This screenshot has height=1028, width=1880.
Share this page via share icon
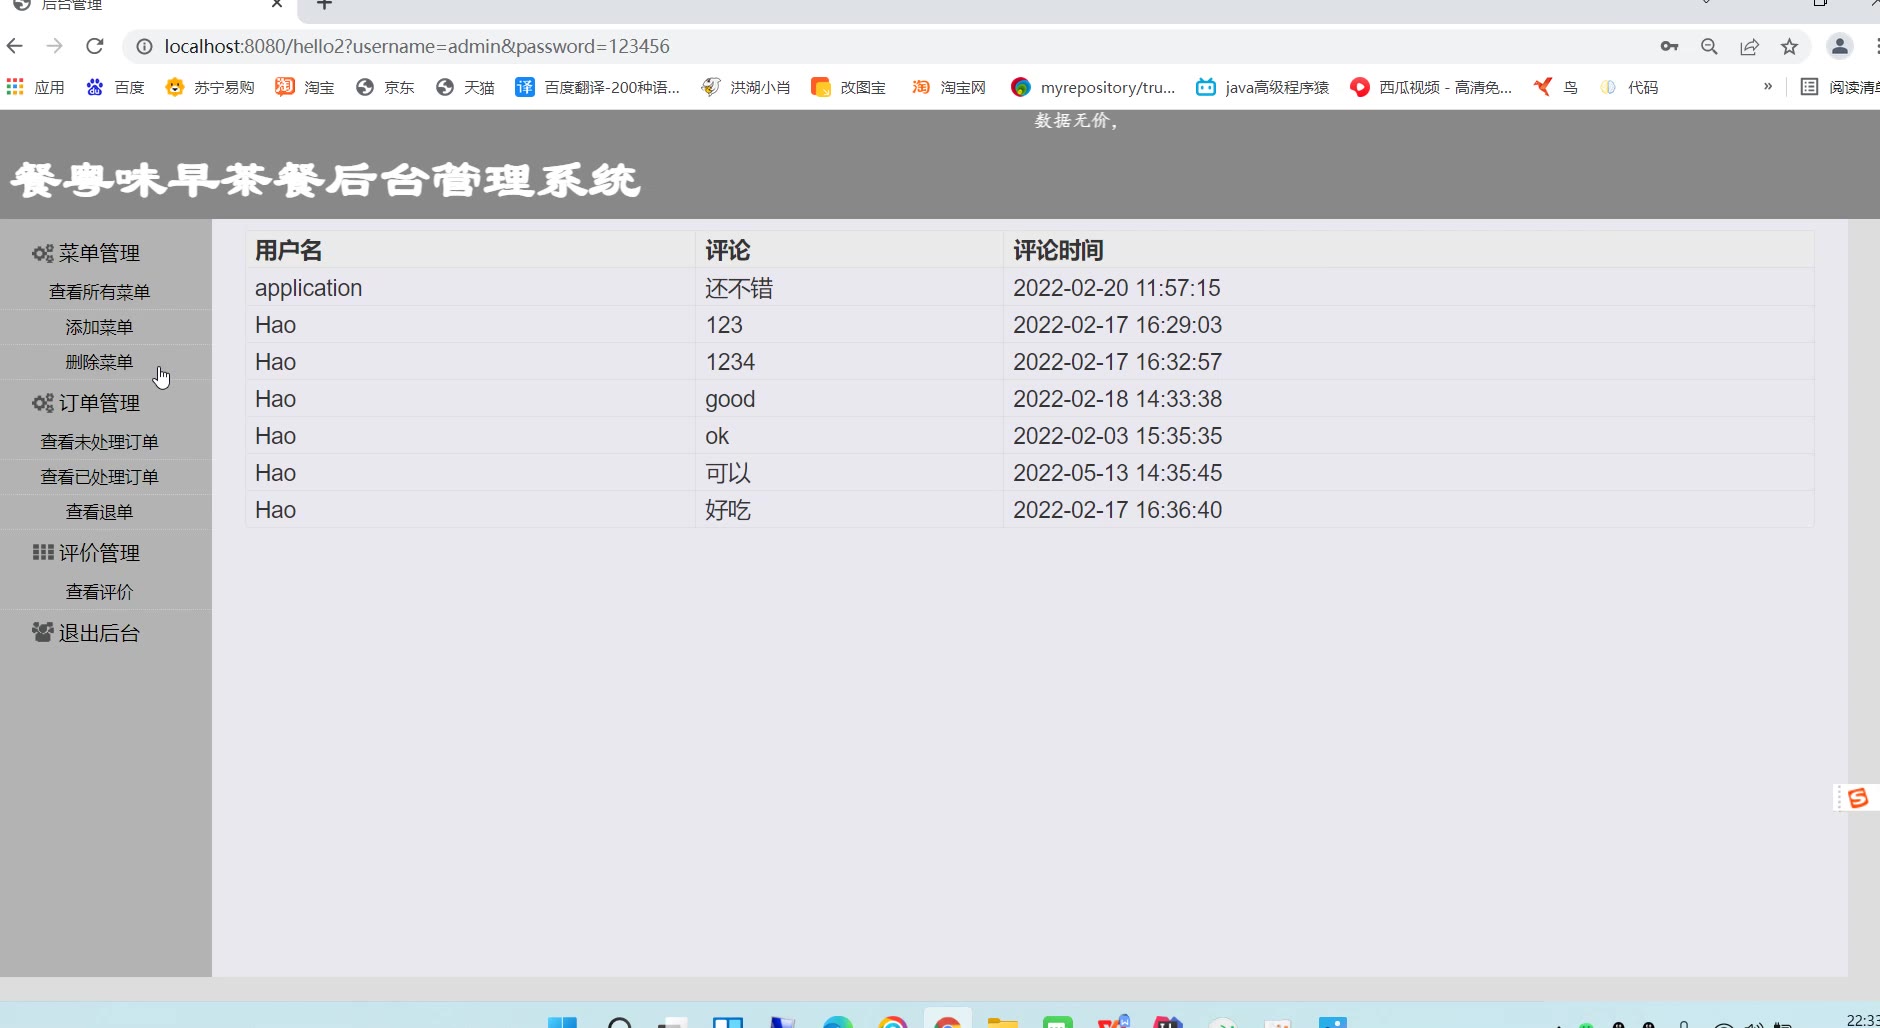(x=1749, y=46)
